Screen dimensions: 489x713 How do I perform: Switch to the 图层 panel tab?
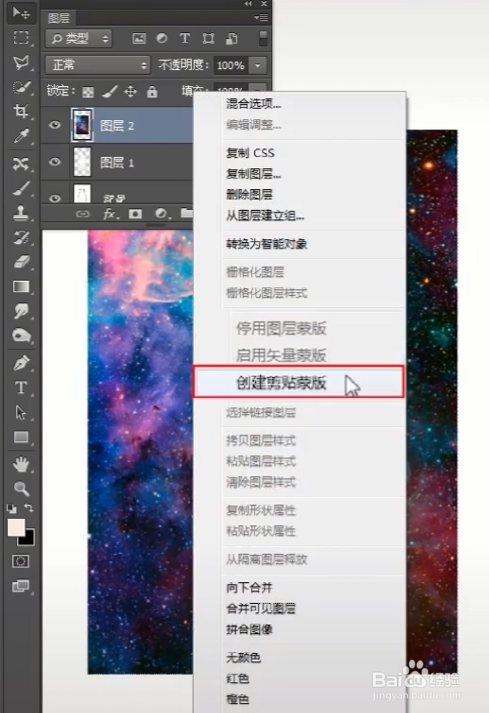pyautogui.click(x=59, y=18)
